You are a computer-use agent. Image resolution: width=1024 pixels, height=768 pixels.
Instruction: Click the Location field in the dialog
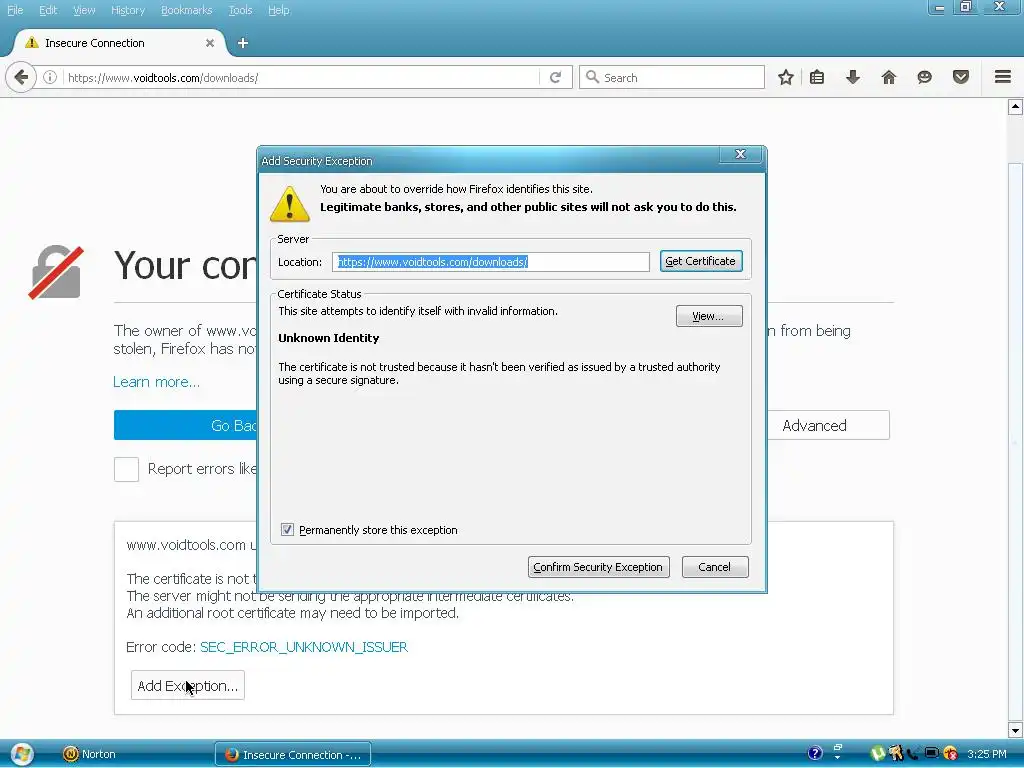[491, 262]
